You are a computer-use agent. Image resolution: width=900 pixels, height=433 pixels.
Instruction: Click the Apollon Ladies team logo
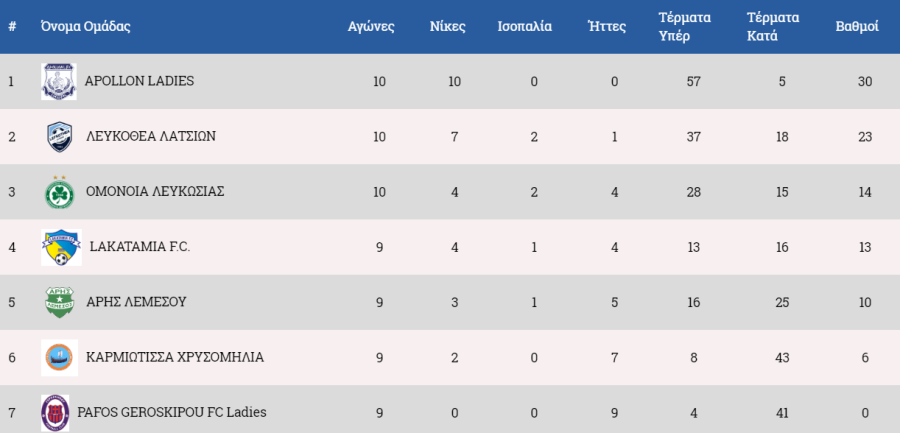point(59,82)
